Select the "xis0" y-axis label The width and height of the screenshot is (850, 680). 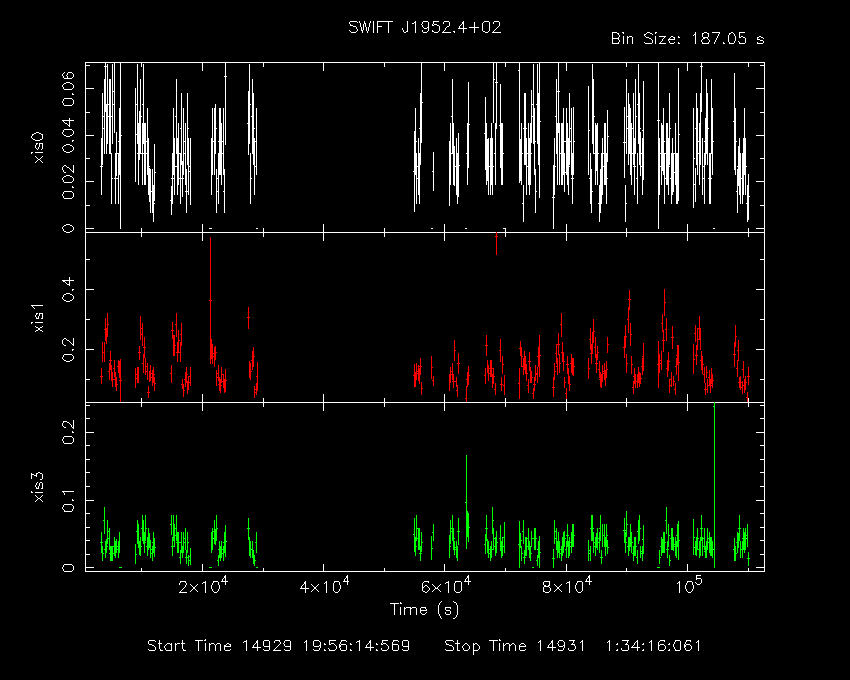pyautogui.click(x=38, y=147)
